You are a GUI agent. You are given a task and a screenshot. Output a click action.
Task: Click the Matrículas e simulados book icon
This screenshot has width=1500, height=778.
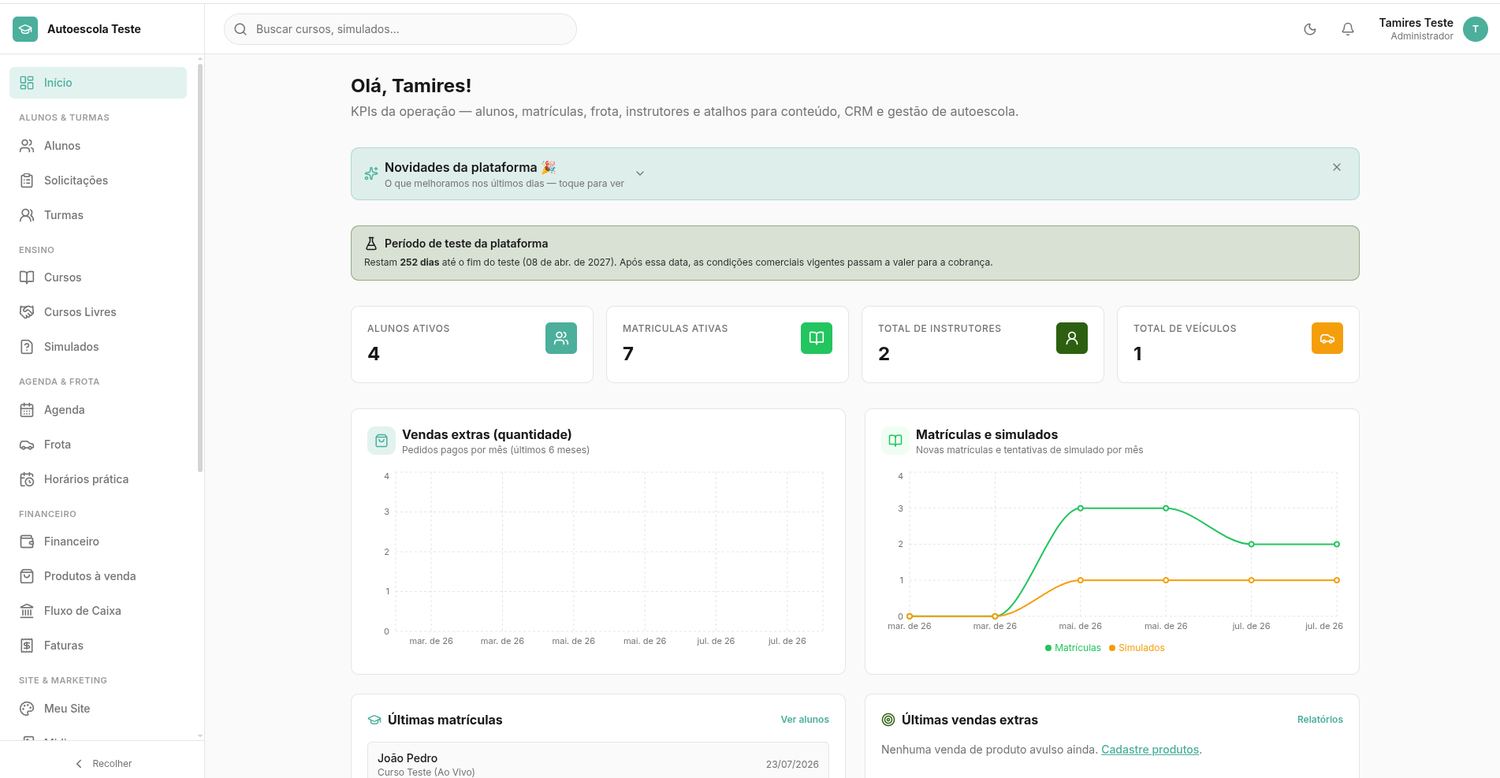click(x=895, y=441)
